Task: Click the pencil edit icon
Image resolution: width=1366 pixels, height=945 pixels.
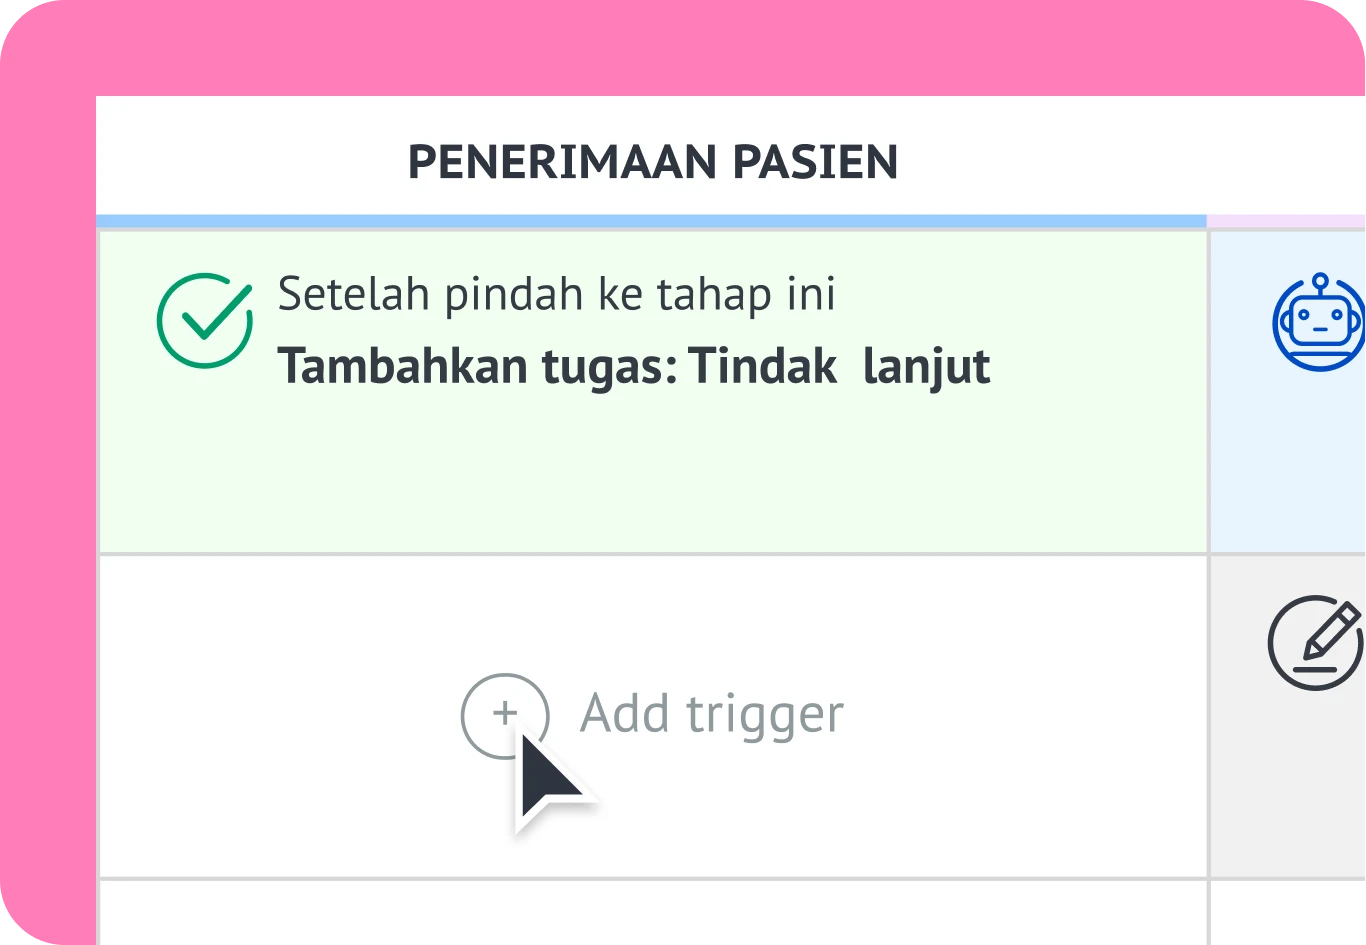Action: (1315, 643)
